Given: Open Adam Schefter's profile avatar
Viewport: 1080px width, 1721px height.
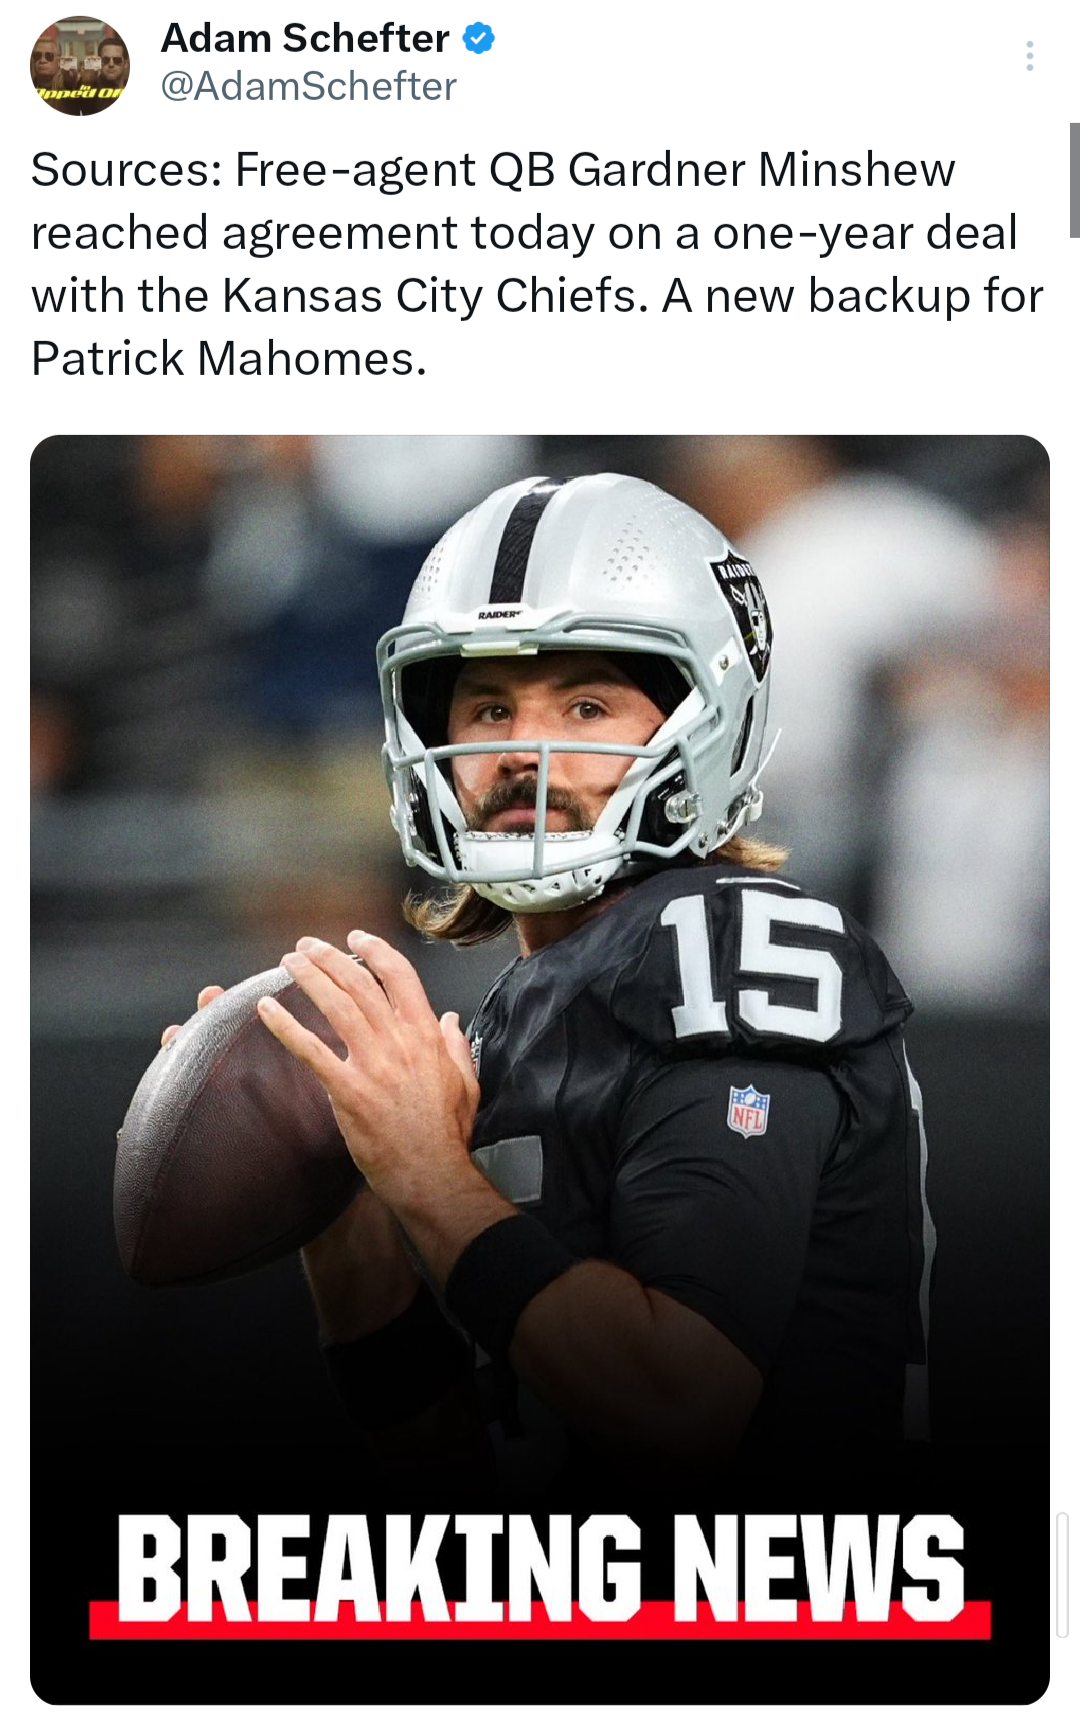Looking at the screenshot, I should (80, 66).
